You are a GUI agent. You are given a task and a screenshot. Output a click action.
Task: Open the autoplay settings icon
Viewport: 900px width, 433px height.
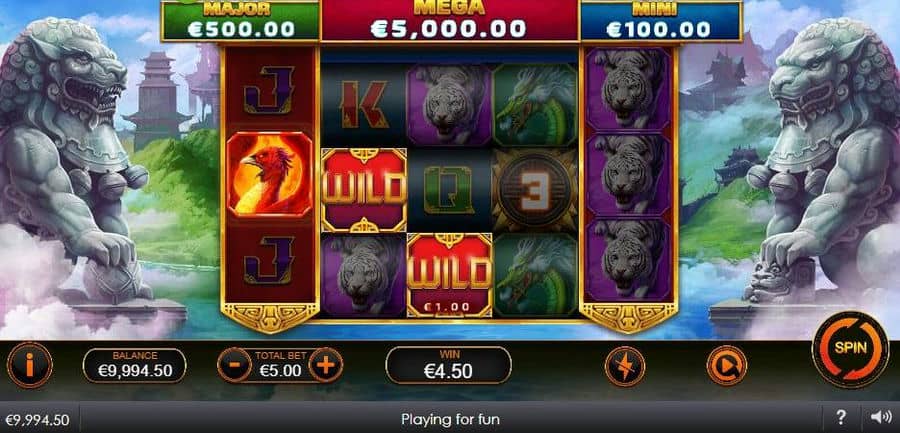click(727, 365)
